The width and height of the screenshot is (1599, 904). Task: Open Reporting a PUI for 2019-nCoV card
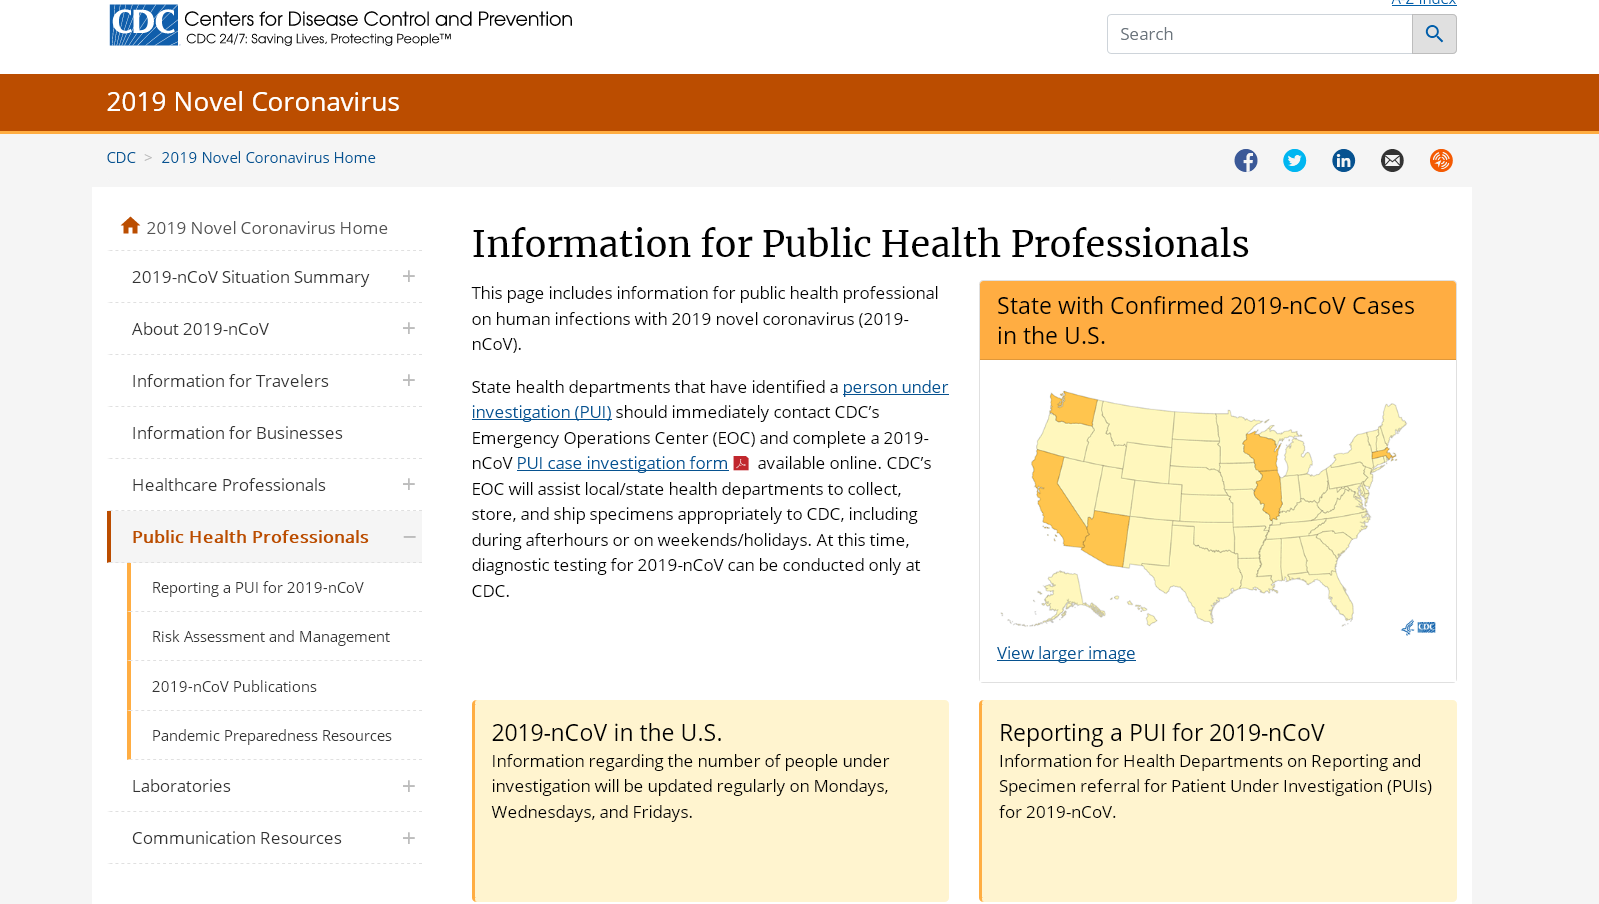tap(1218, 801)
